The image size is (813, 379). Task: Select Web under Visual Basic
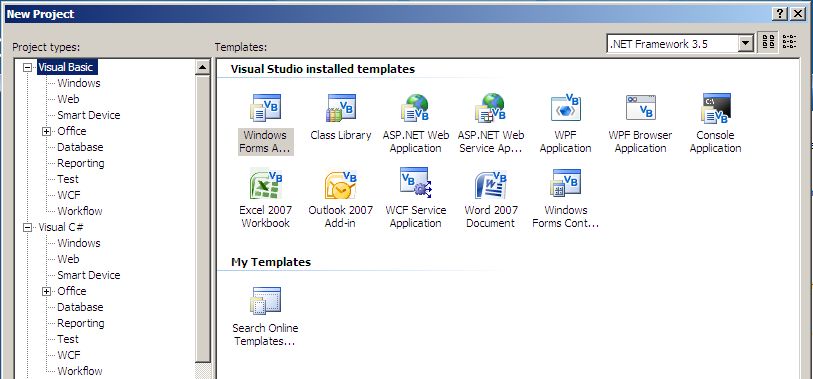(68, 99)
